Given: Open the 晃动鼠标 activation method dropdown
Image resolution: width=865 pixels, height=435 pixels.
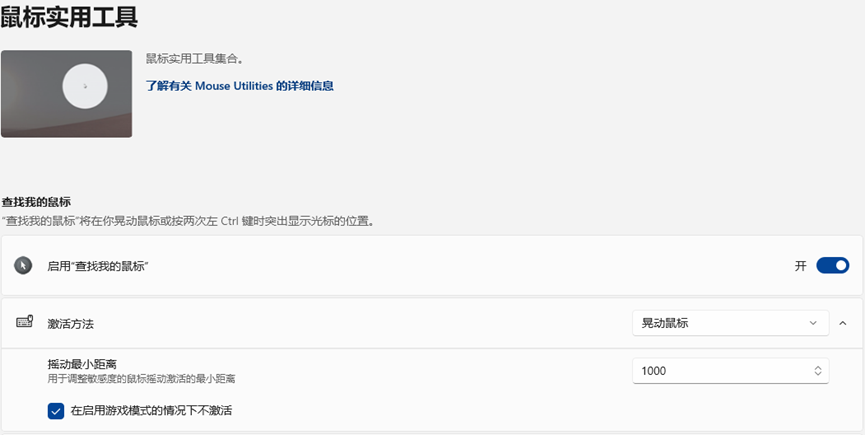Looking at the screenshot, I should 730,323.
